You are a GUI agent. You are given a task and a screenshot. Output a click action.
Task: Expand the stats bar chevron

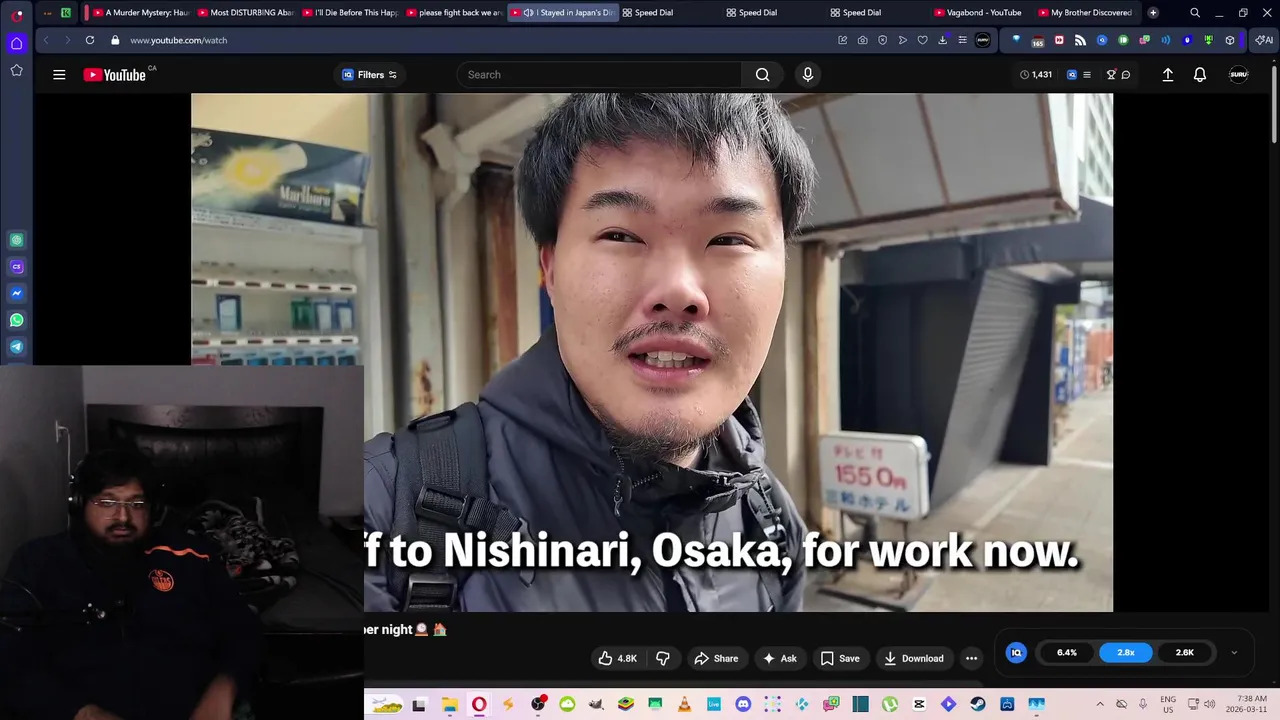point(1234,652)
